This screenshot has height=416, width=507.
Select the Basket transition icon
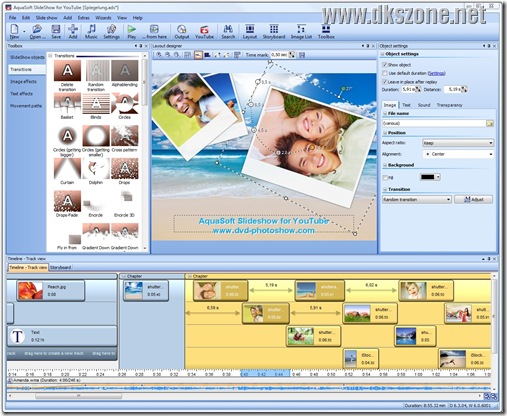click(67, 103)
